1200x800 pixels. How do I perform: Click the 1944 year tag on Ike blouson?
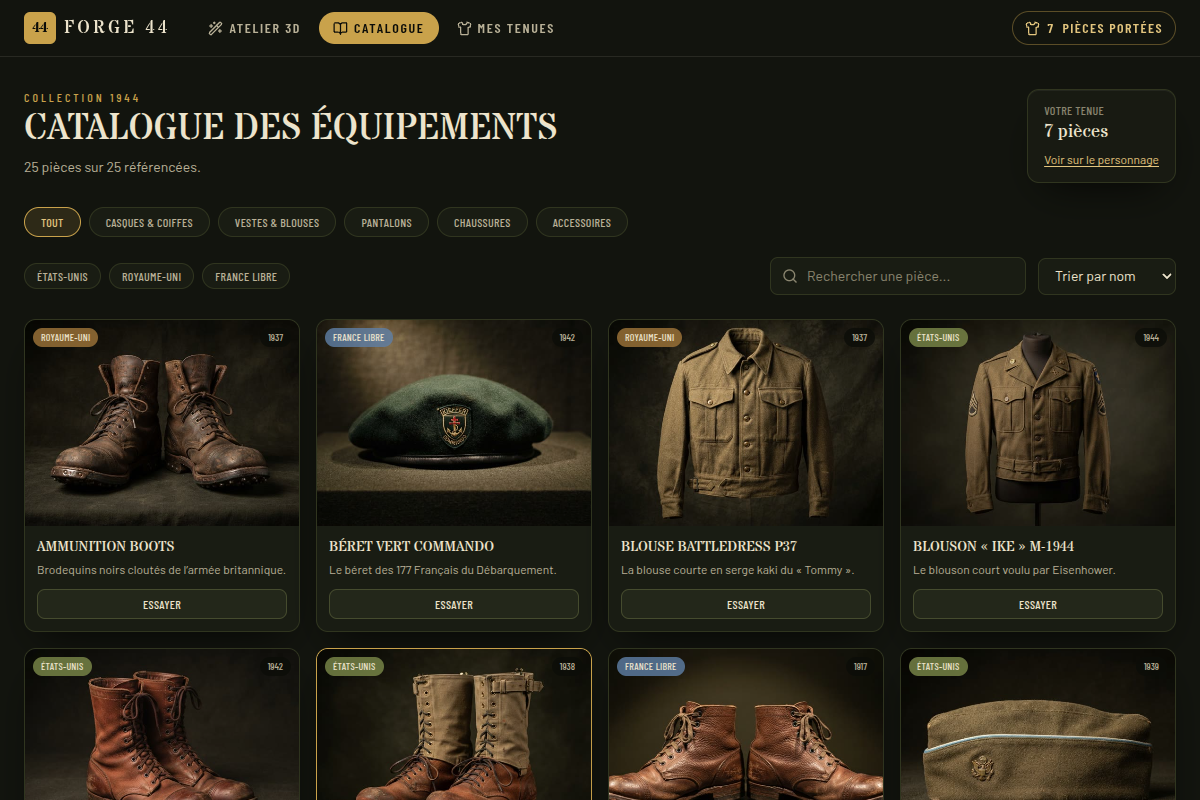coord(1151,338)
